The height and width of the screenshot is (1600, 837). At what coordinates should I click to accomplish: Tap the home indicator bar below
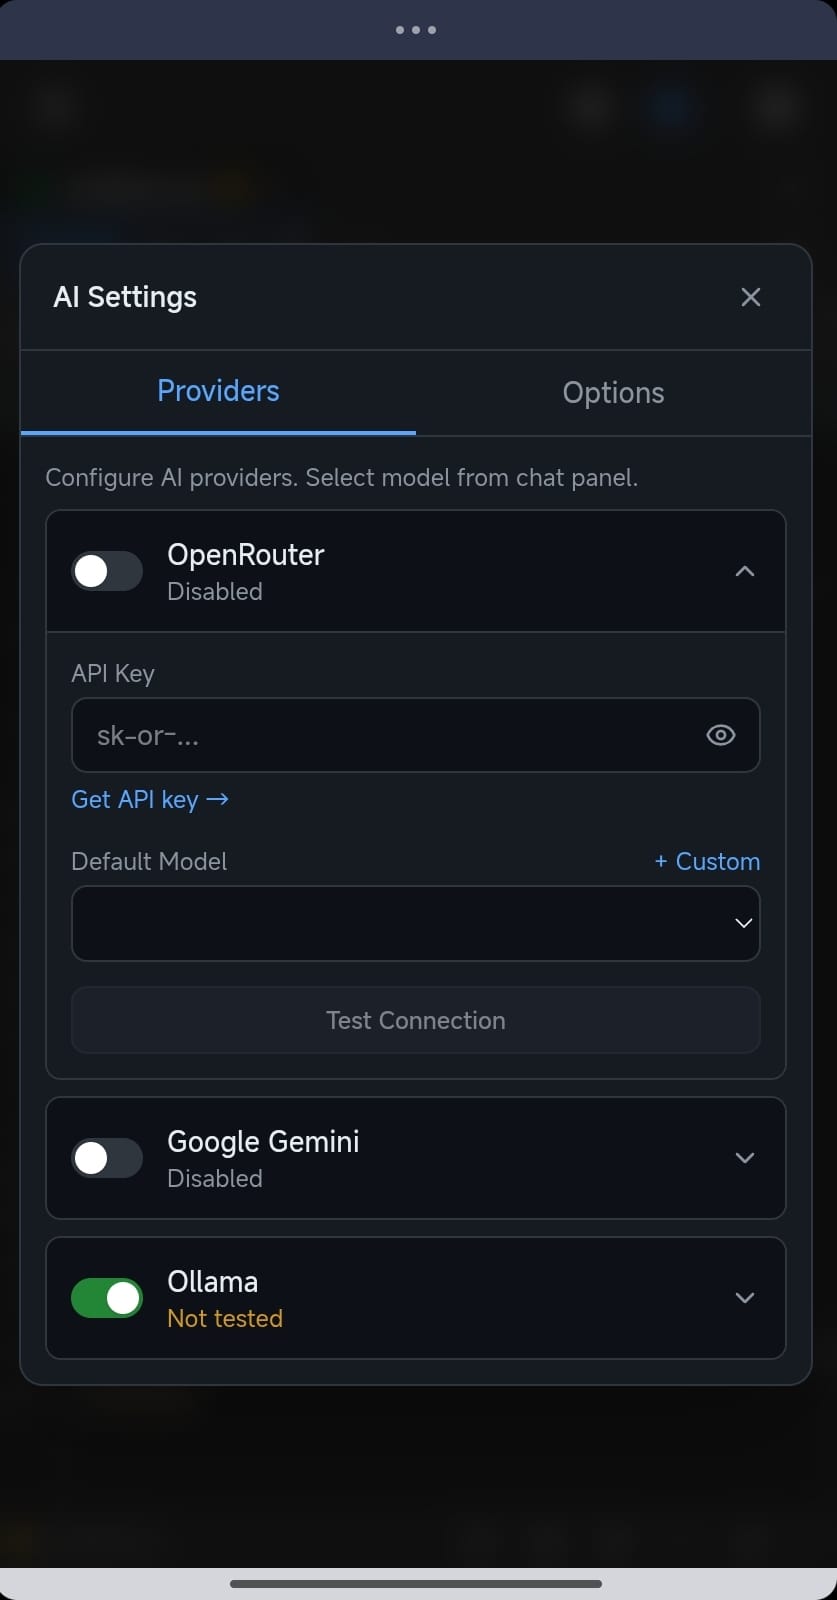(416, 1584)
